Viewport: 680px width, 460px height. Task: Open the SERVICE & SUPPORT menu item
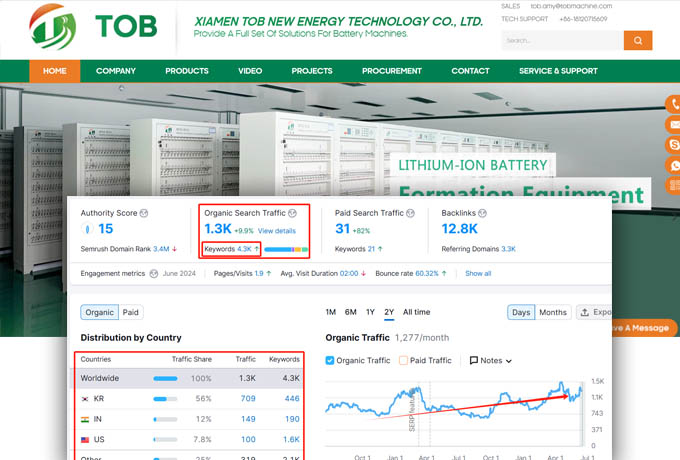point(558,71)
